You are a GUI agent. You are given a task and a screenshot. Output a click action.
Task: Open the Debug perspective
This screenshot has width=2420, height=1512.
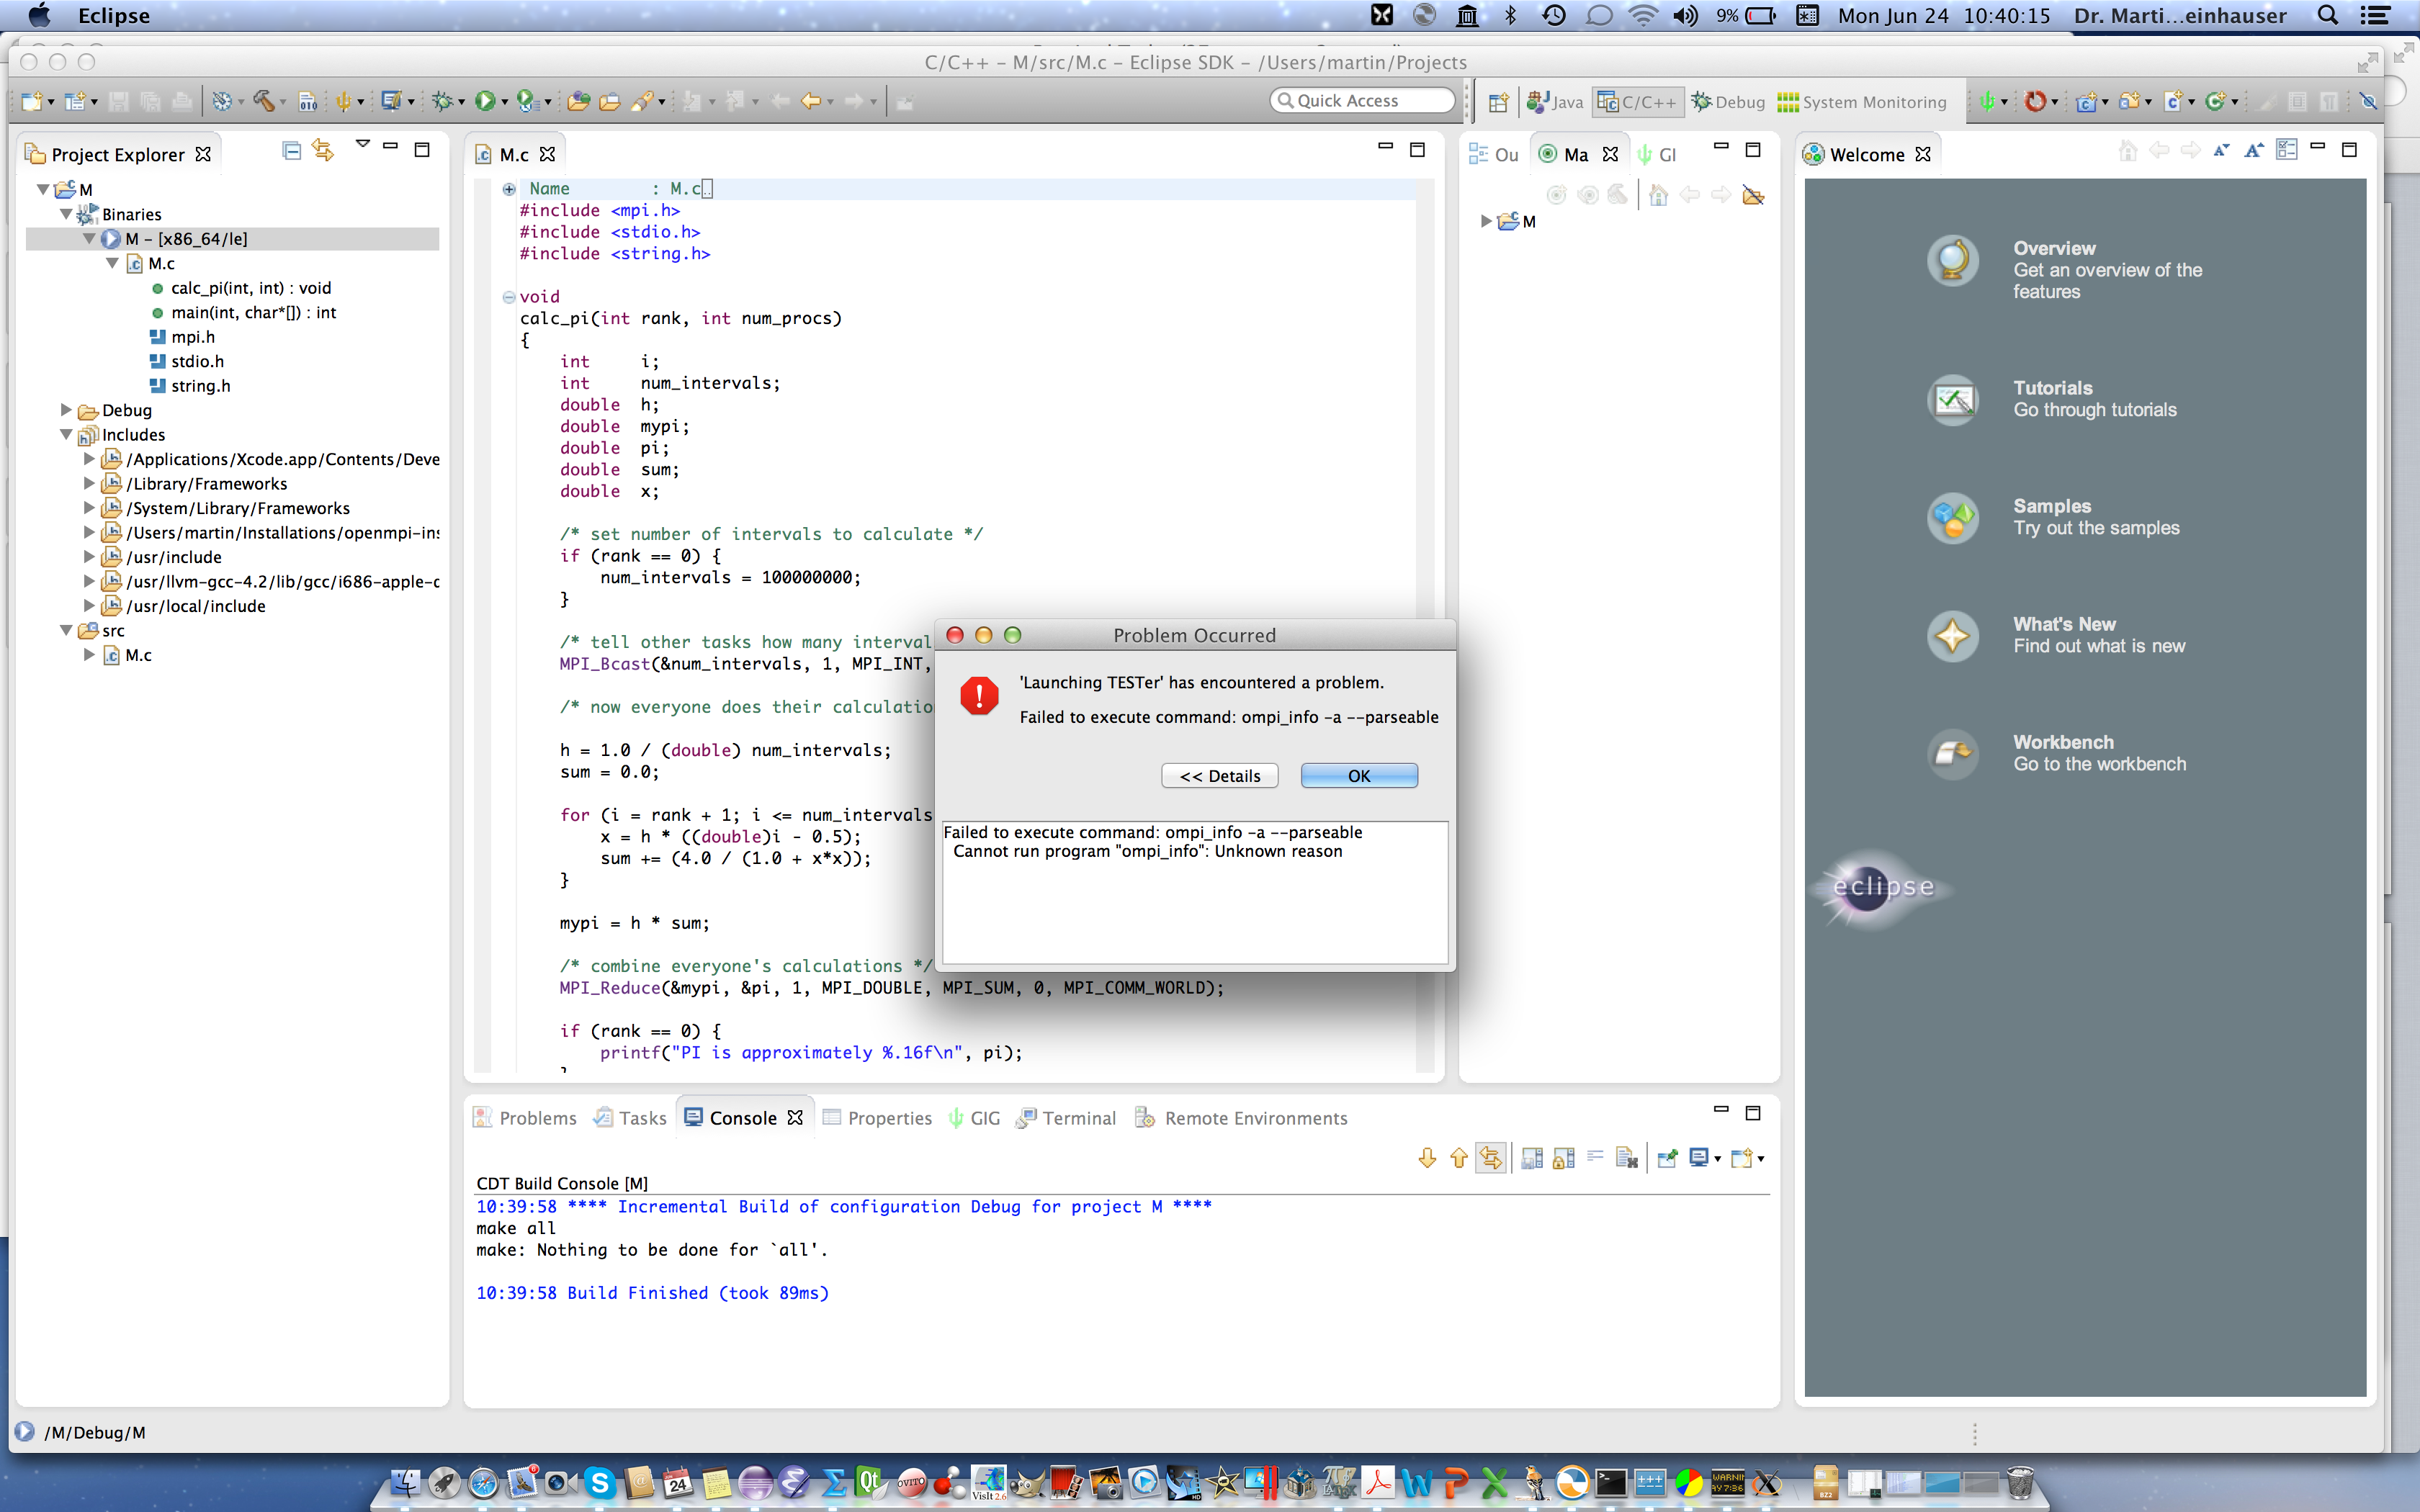click(x=1728, y=102)
